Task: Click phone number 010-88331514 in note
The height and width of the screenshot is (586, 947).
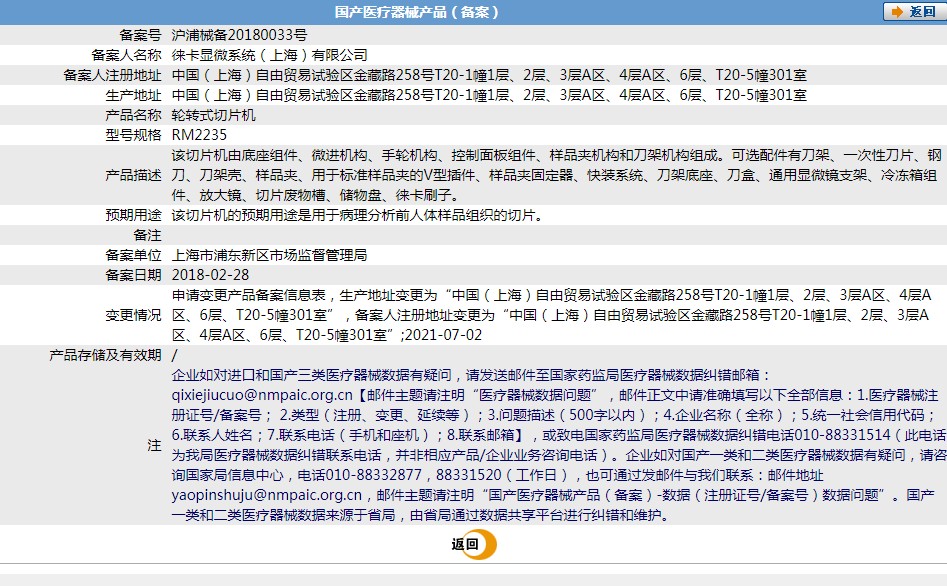Action: click(843, 435)
